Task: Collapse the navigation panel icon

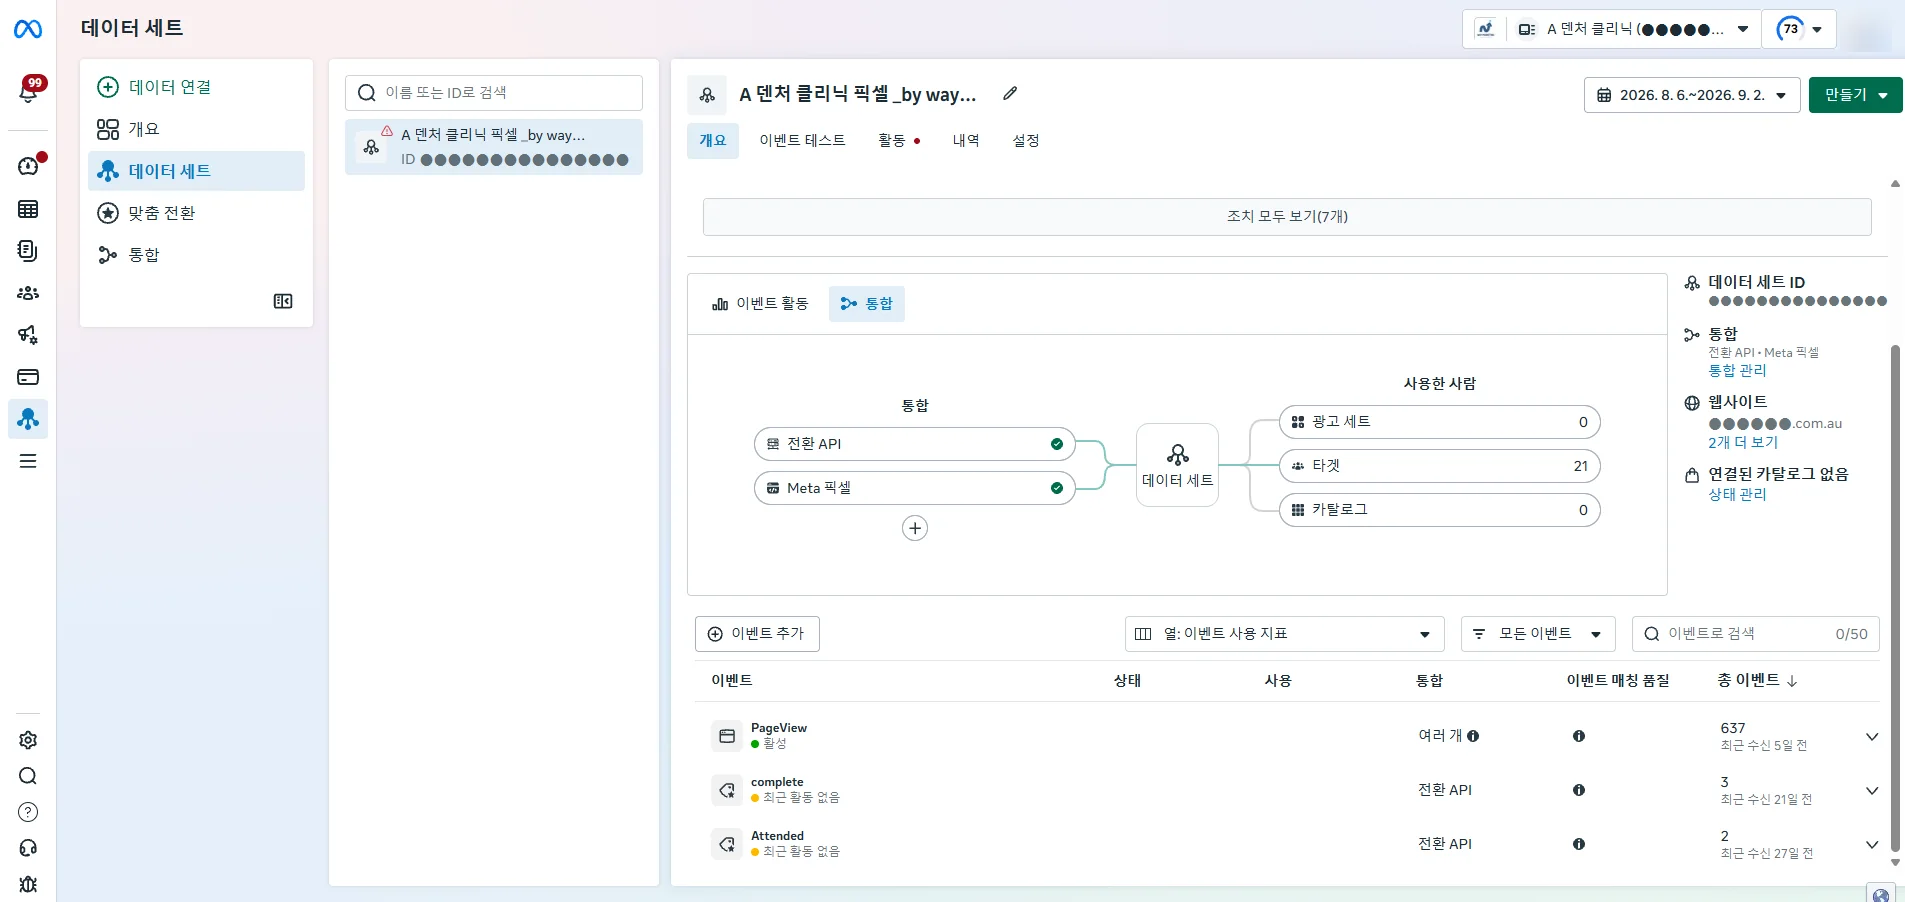Action: pyautogui.click(x=283, y=301)
